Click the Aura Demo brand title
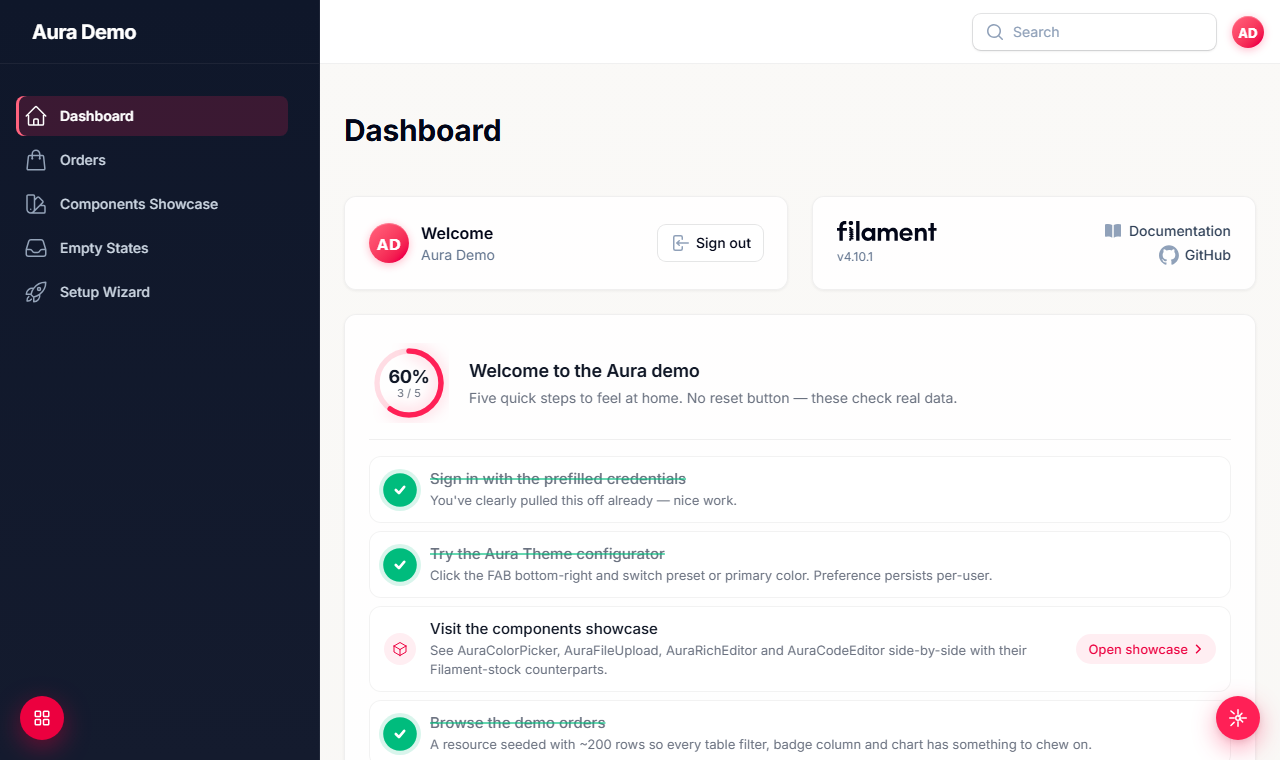The height and width of the screenshot is (760, 1280). [84, 32]
